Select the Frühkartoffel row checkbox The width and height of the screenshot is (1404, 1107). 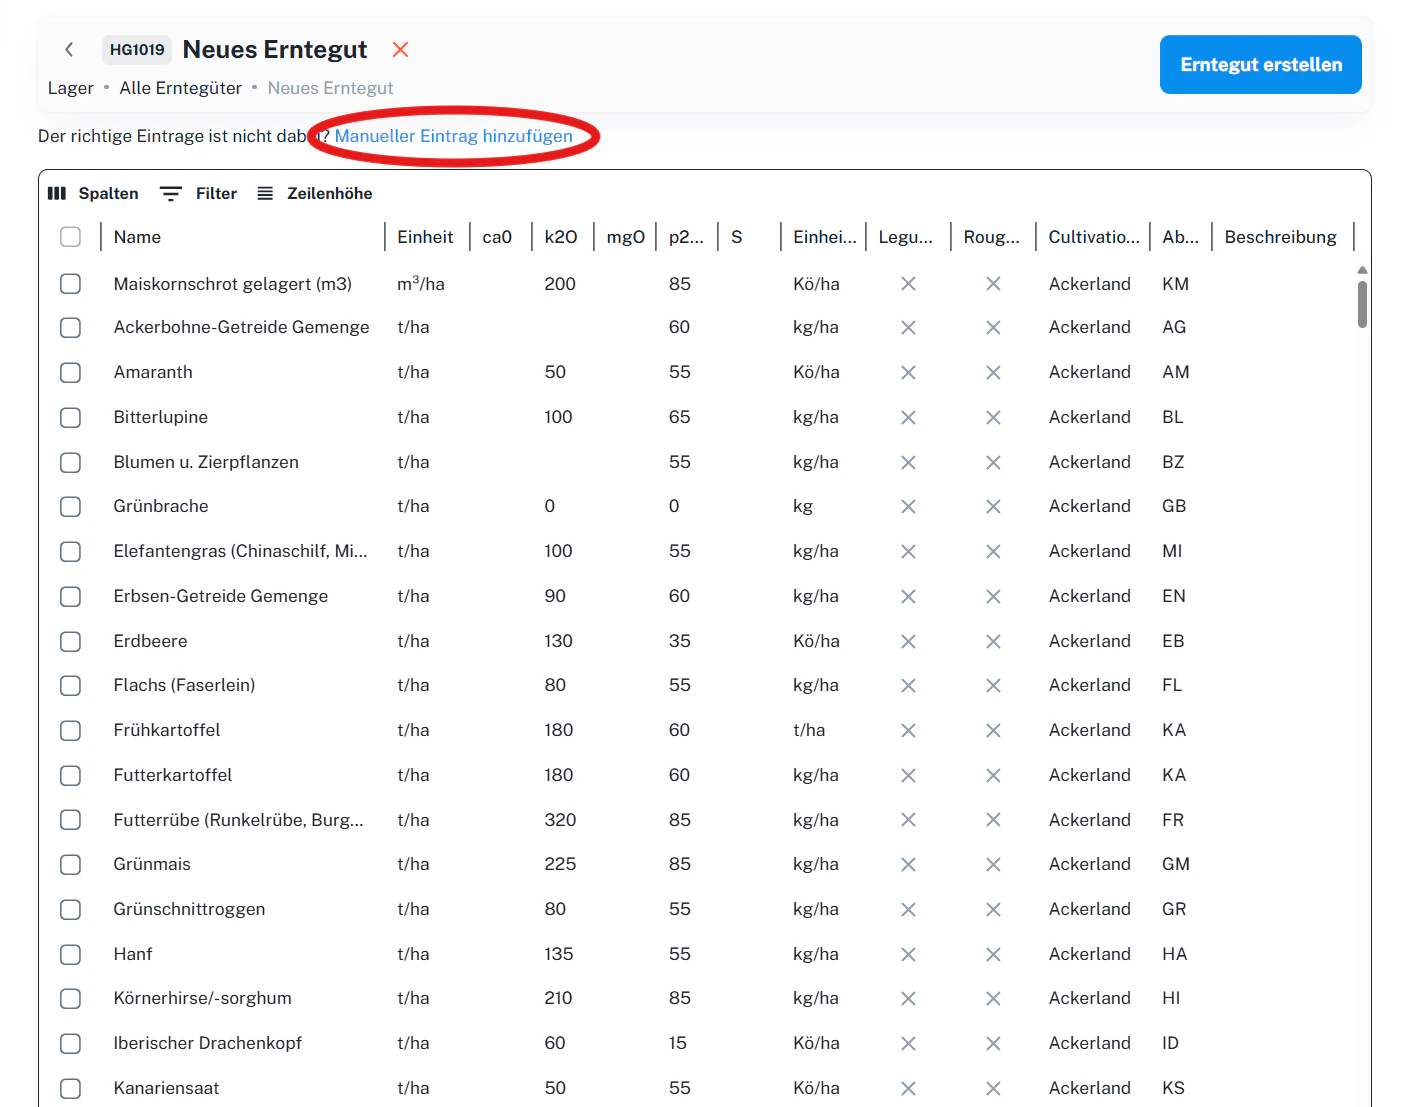click(70, 730)
